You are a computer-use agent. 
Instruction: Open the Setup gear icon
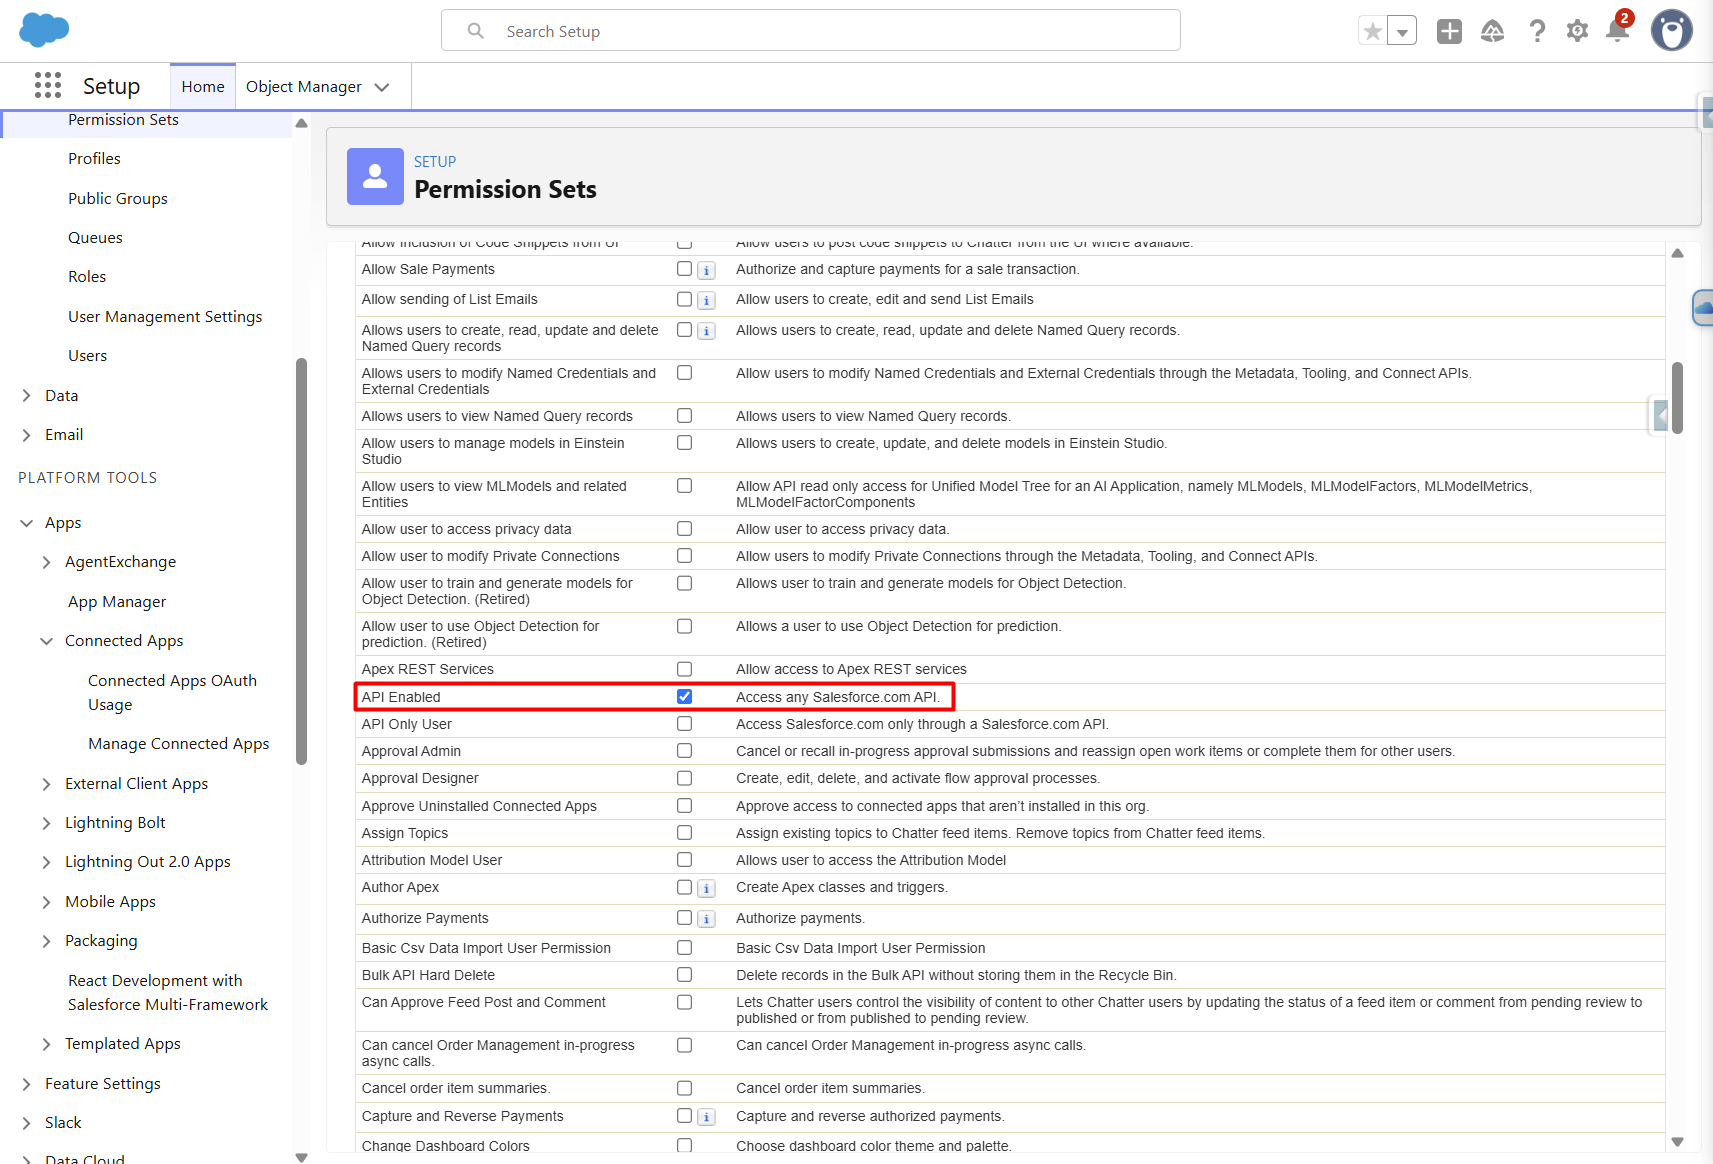pyautogui.click(x=1577, y=31)
